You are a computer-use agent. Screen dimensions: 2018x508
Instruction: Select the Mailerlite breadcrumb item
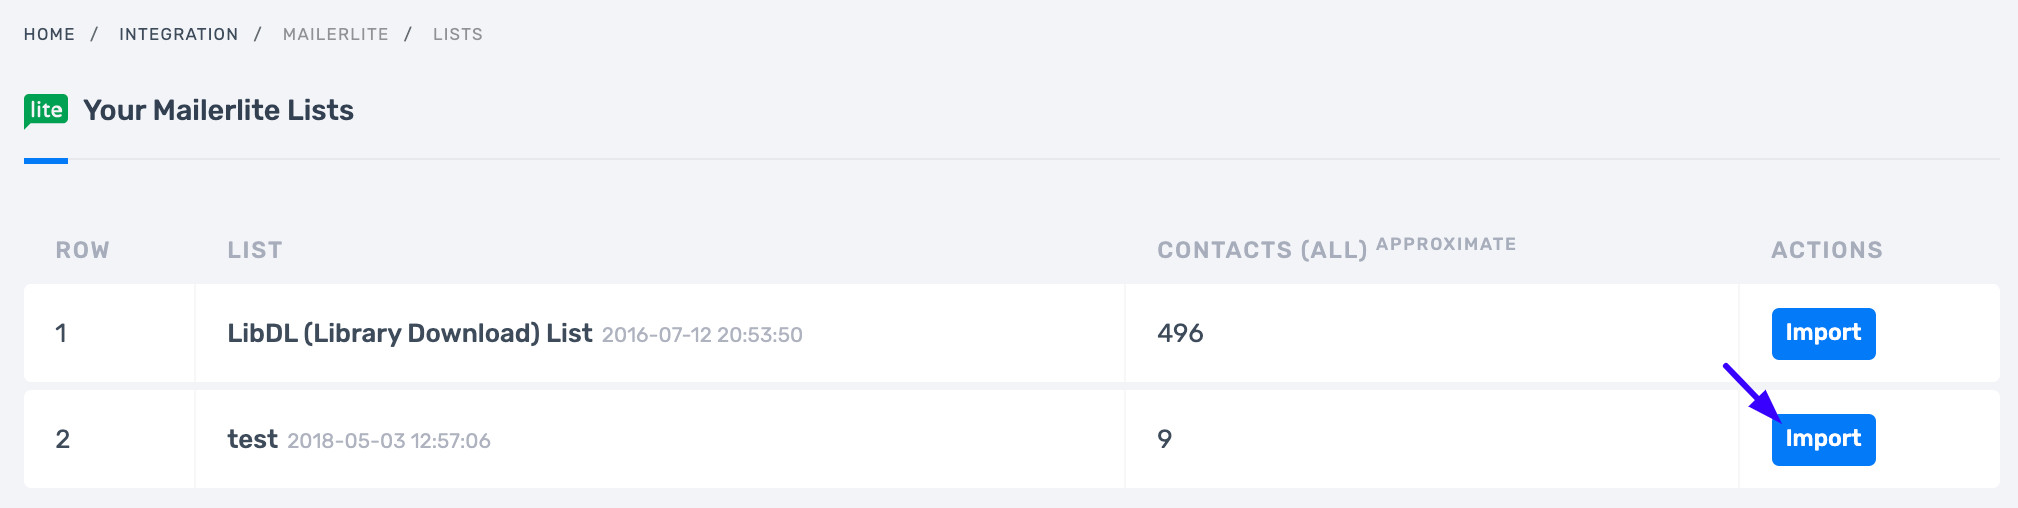pyautogui.click(x=335, y=34)
